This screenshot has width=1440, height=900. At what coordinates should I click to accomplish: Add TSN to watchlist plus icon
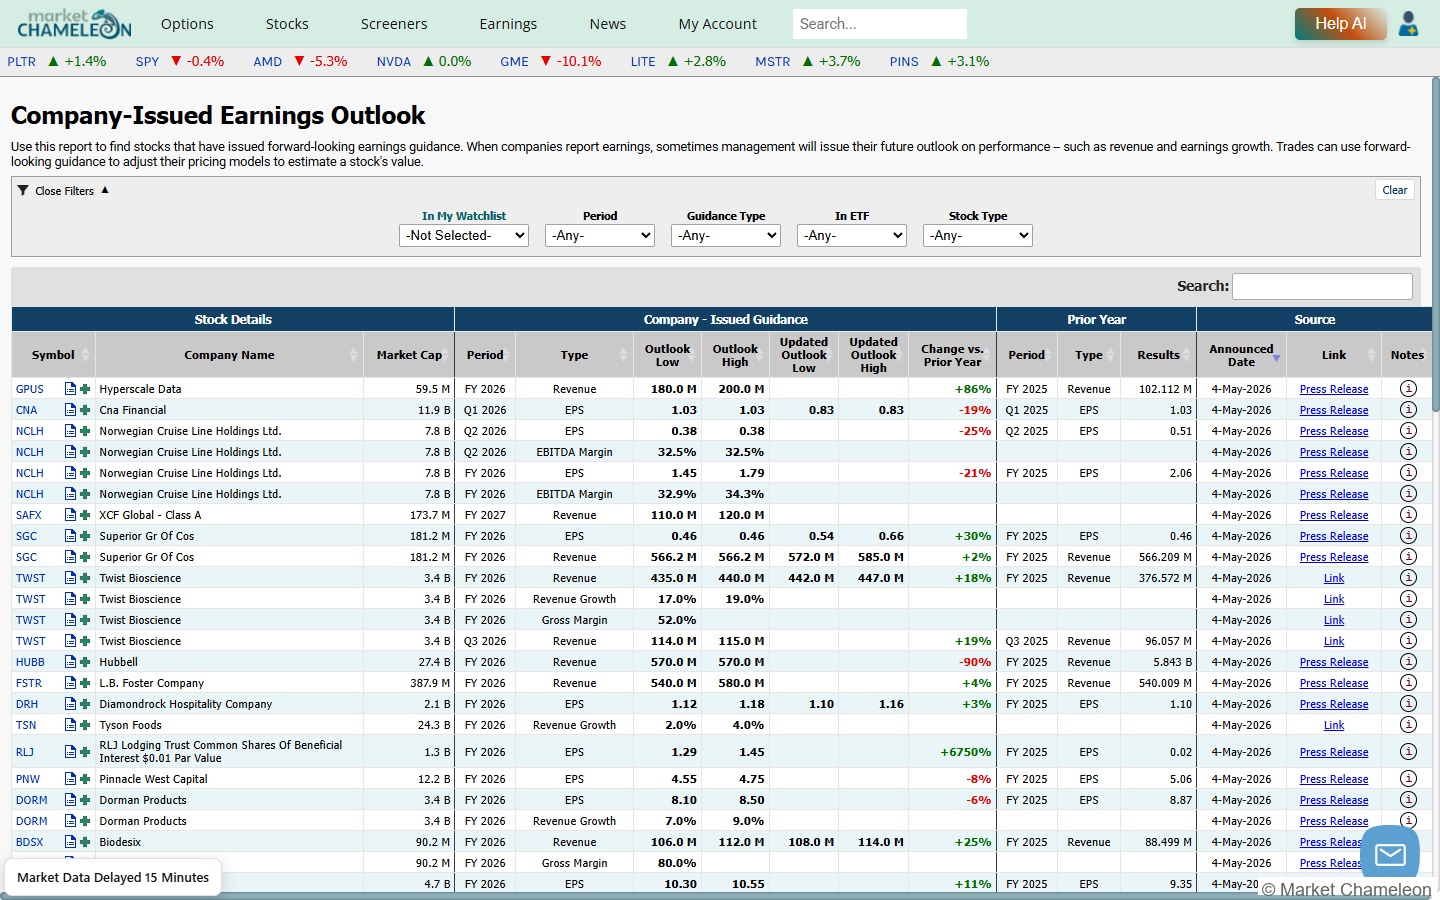tap(85, 725)
